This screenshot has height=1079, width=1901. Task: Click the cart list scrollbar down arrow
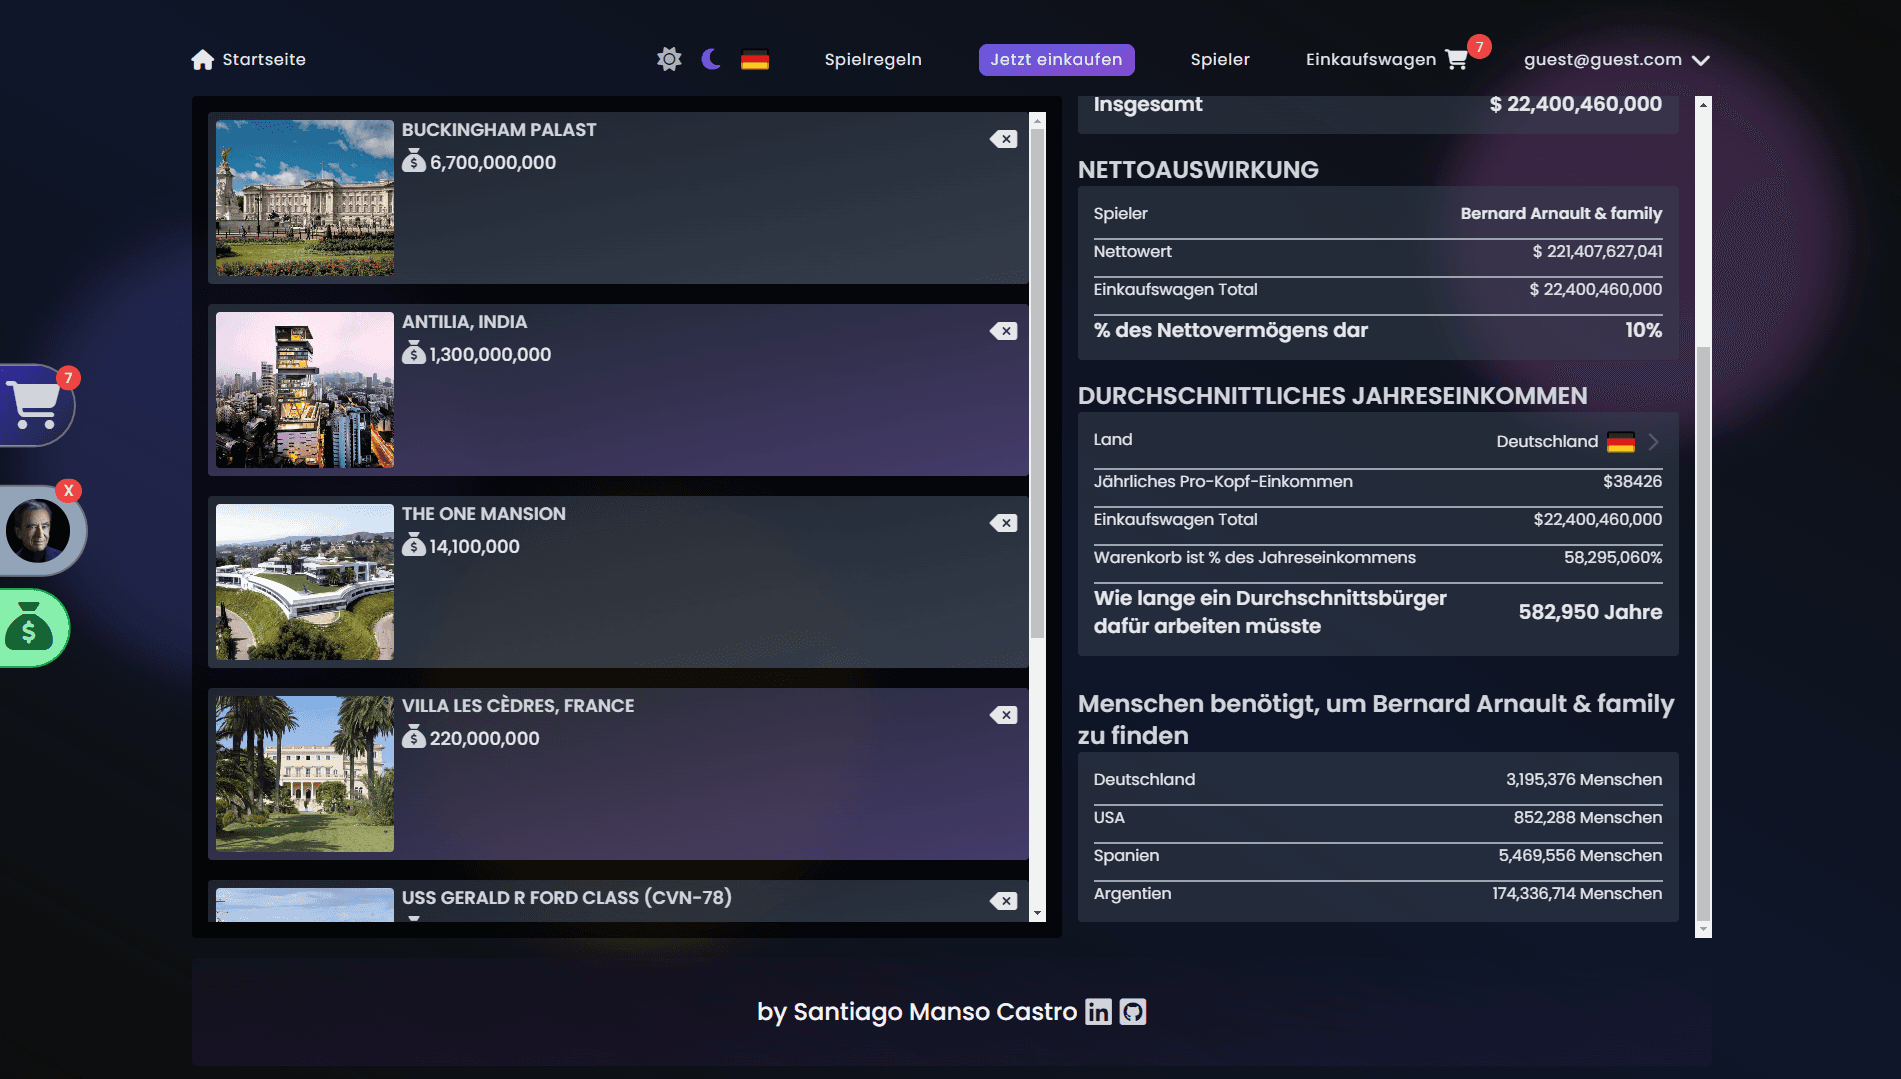tap(1037, 913)
